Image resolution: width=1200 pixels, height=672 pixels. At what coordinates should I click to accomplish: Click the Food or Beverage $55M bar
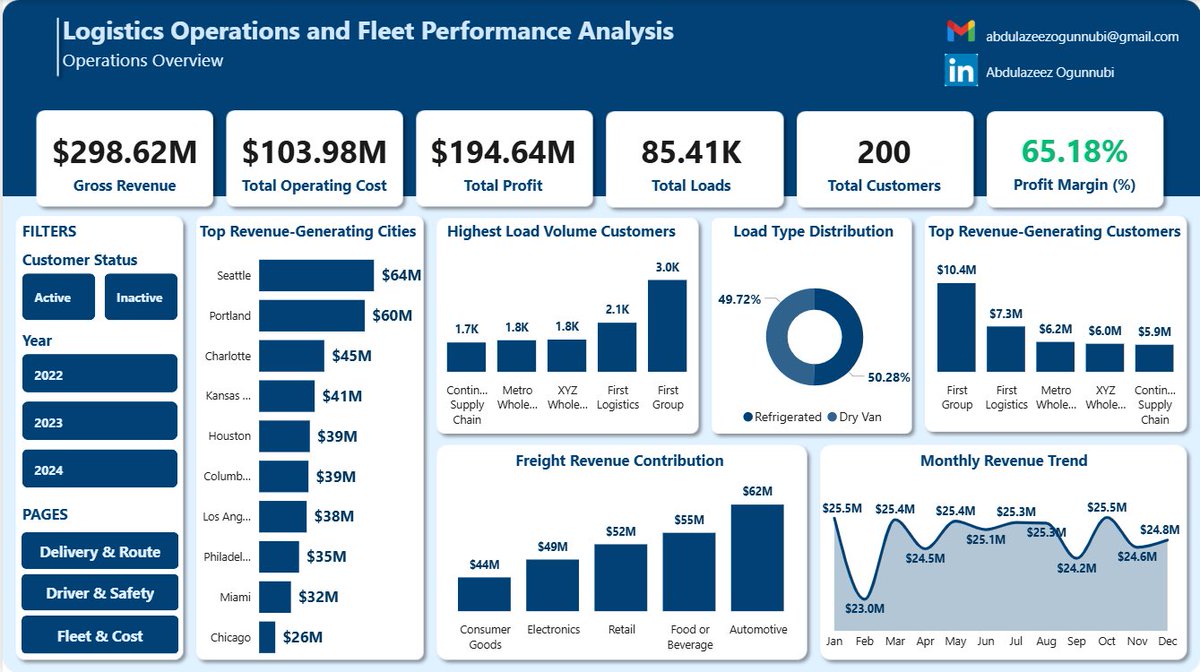pos(689,571)
